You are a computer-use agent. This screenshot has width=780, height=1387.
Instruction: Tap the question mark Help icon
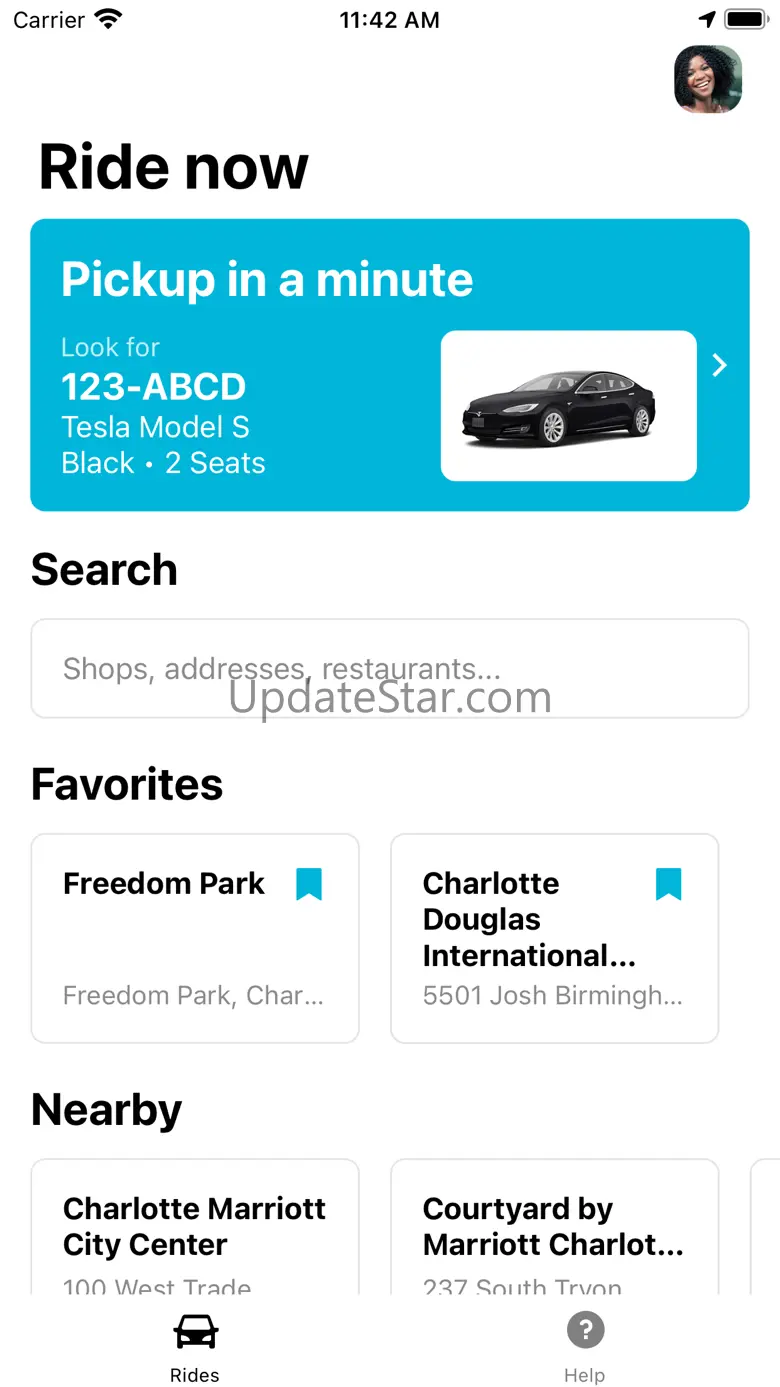[x=585, y=1330]
